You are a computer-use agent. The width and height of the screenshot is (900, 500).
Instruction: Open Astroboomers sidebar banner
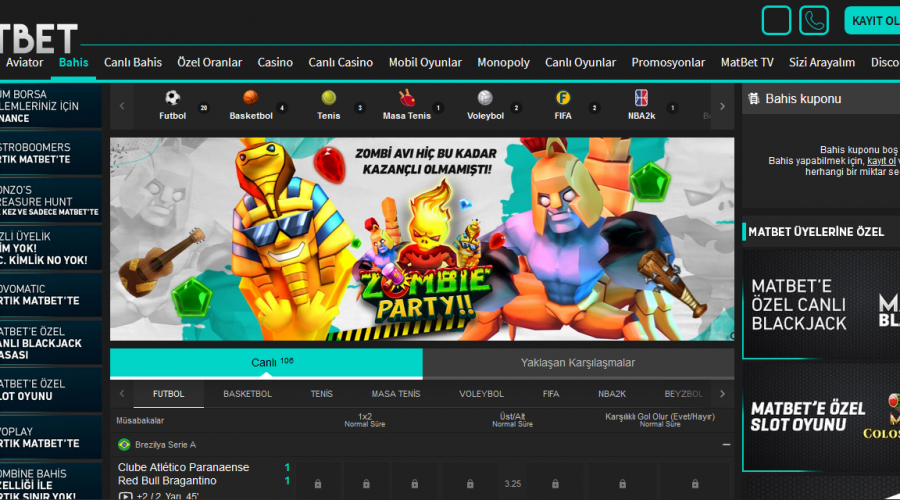point(51,153)
